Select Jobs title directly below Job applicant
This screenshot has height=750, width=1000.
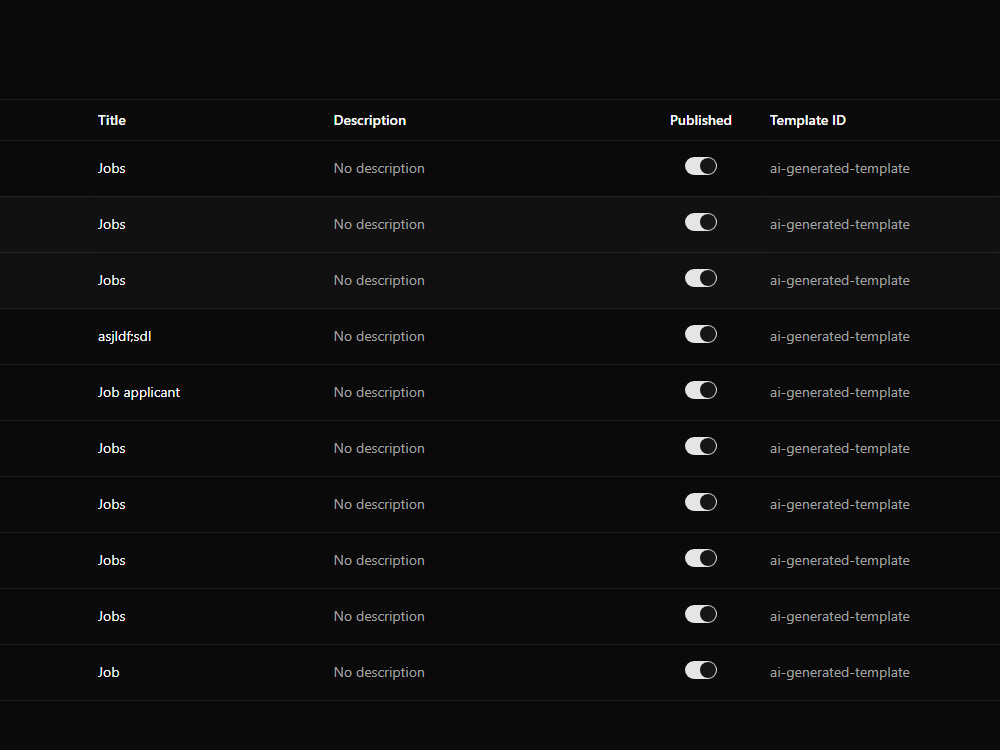click(x=112, y=448)
